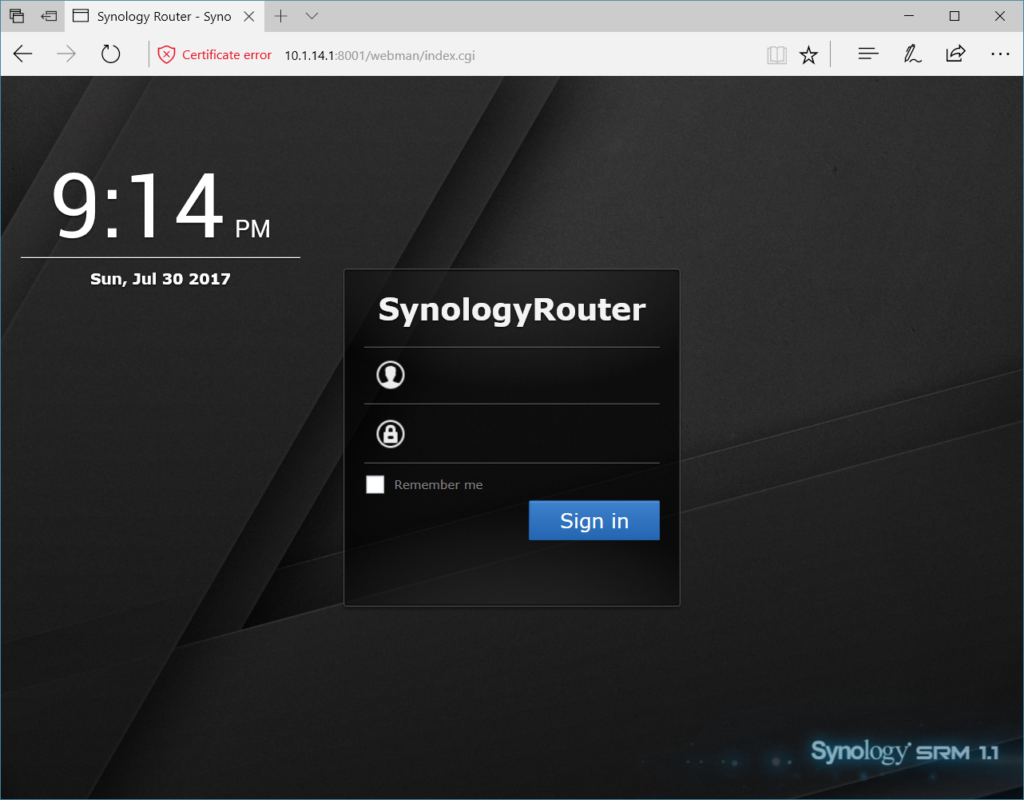Click the Certificate error shield icon
This screenshot has height=800, width=1024.
[x=167, y=55]
